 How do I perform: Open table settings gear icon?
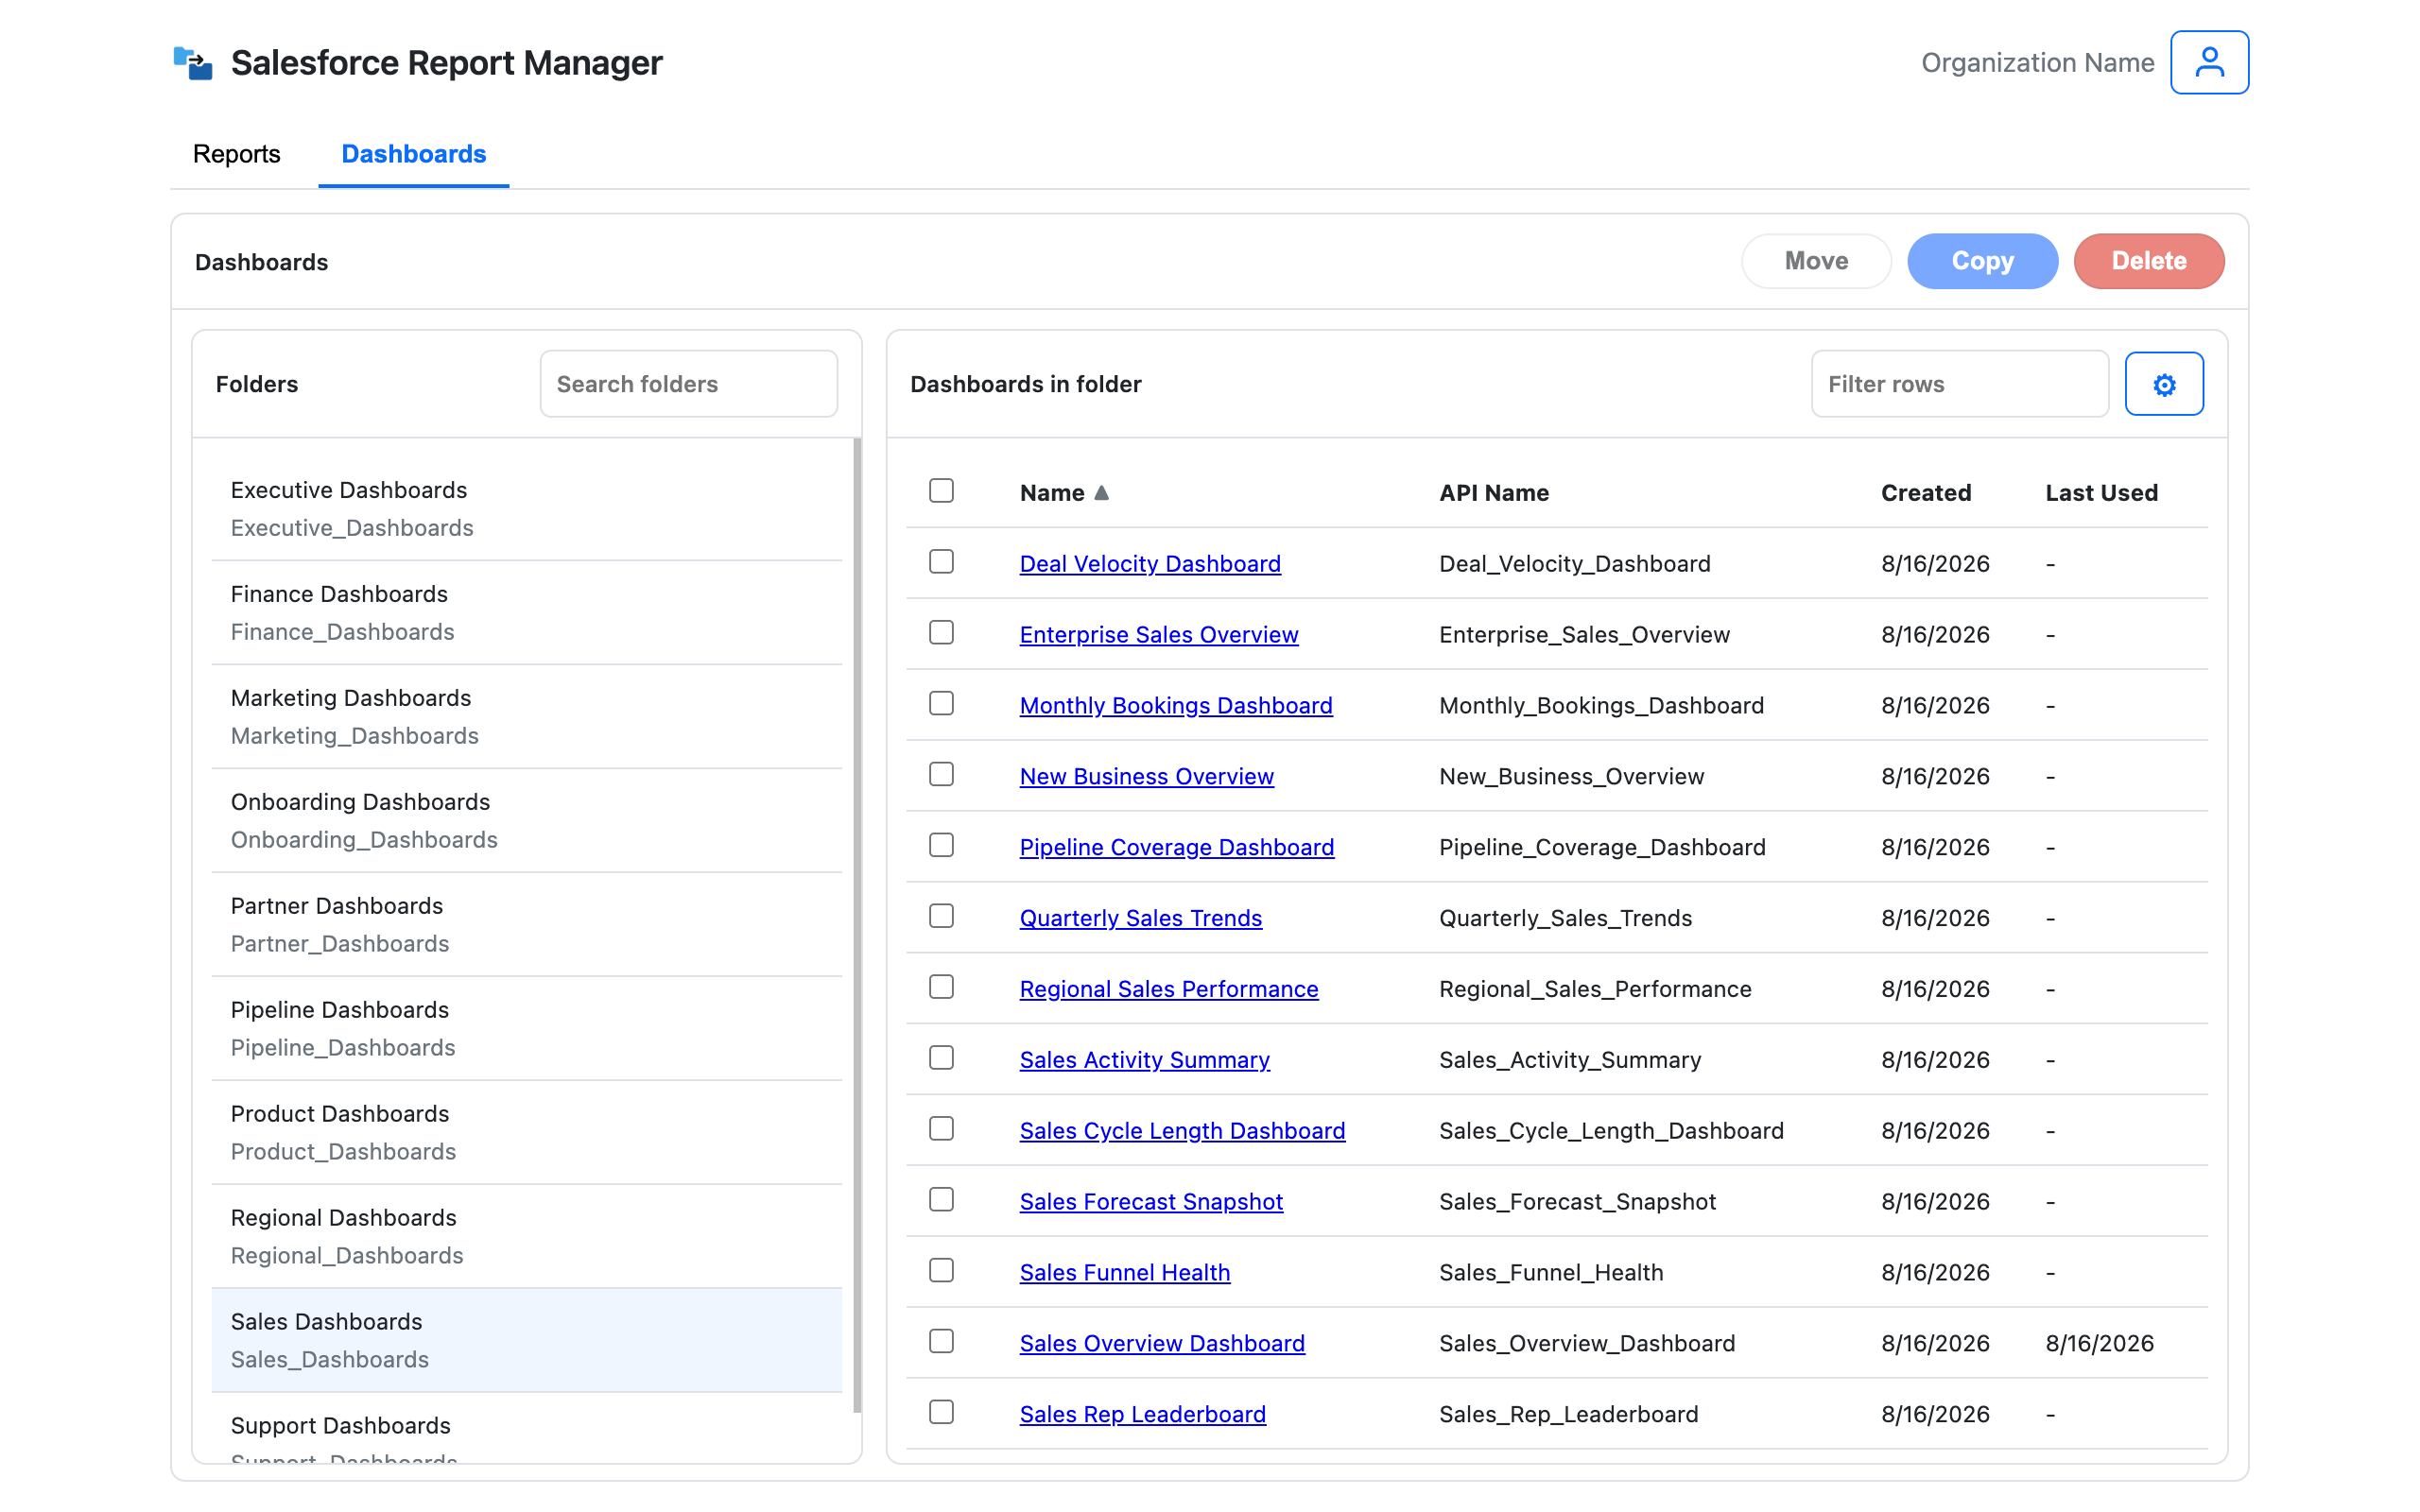point(2164,384)
